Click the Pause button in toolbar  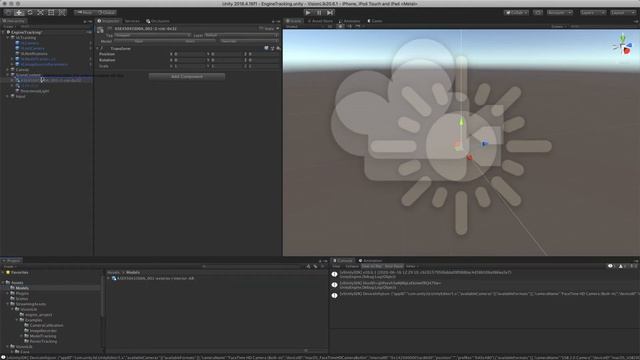coord(319,13)
